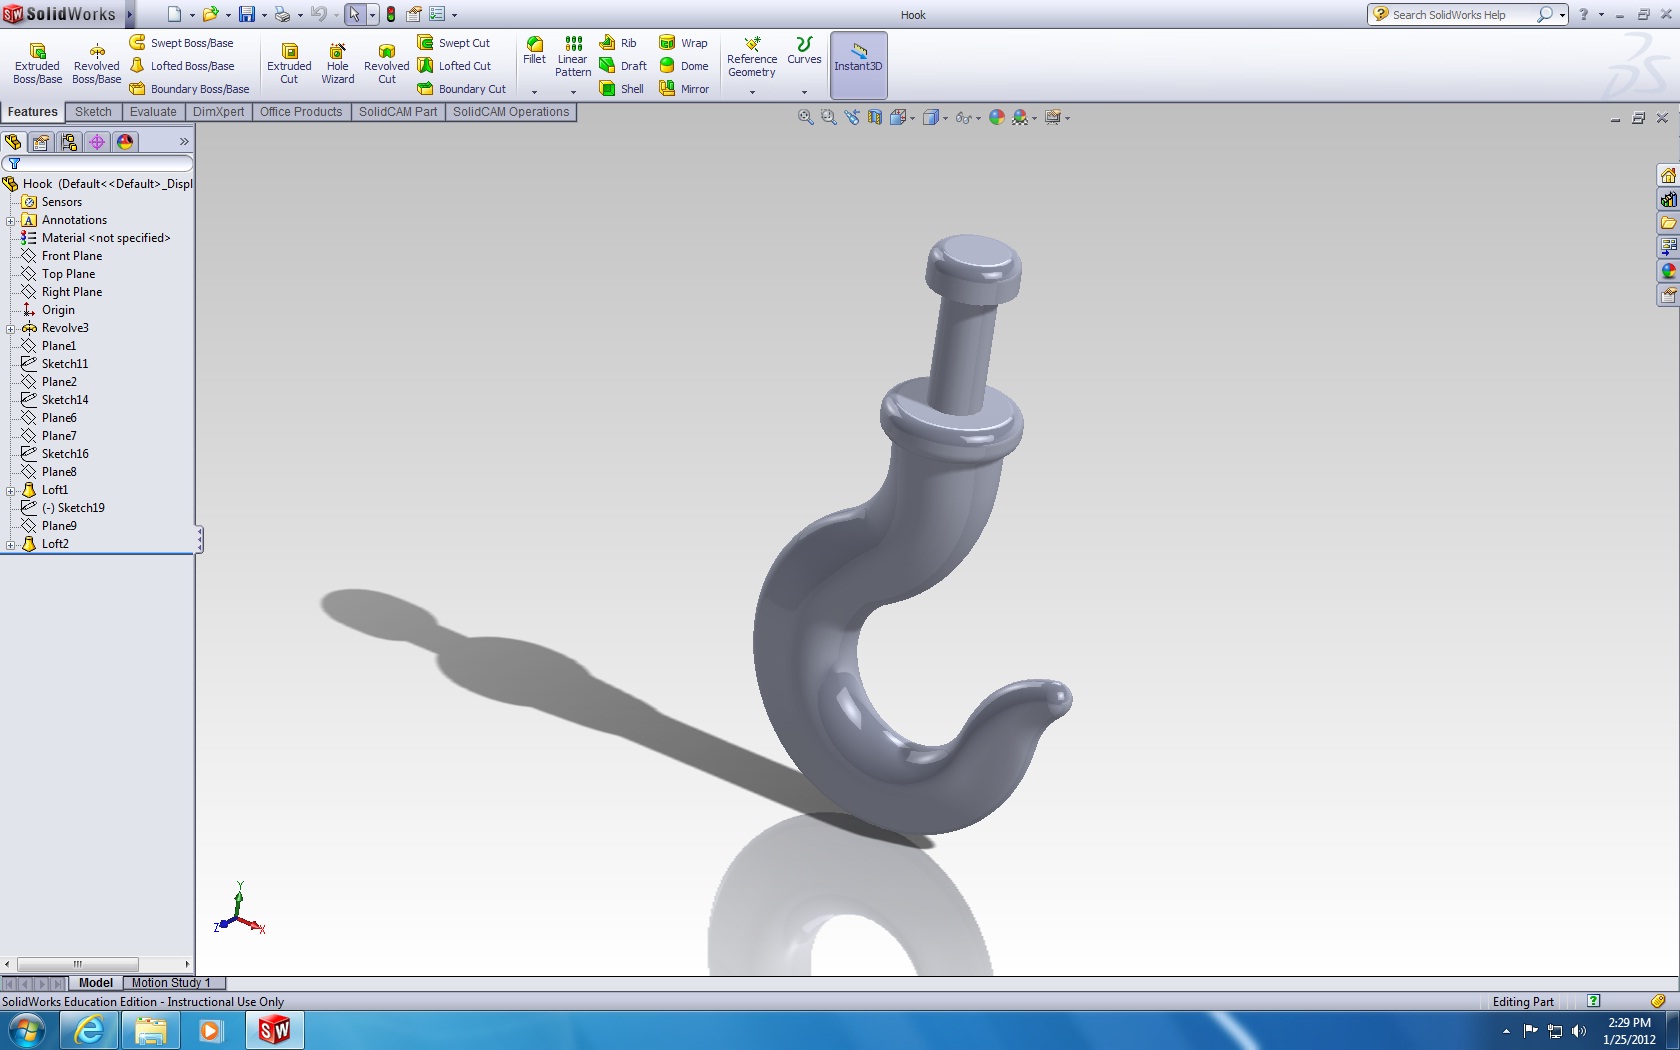Click the Extruded Cut tool

pyautogui.click(x=289, y=64)
